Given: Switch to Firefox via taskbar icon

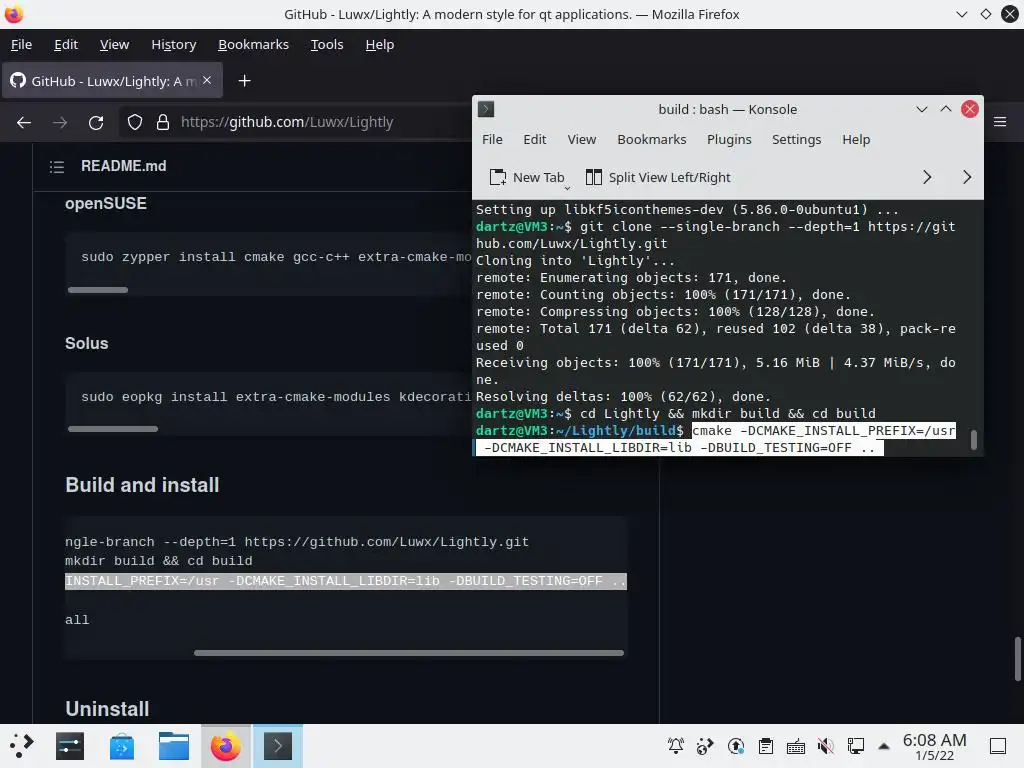Looking at the screenshot, I should (x=225, y=746).
